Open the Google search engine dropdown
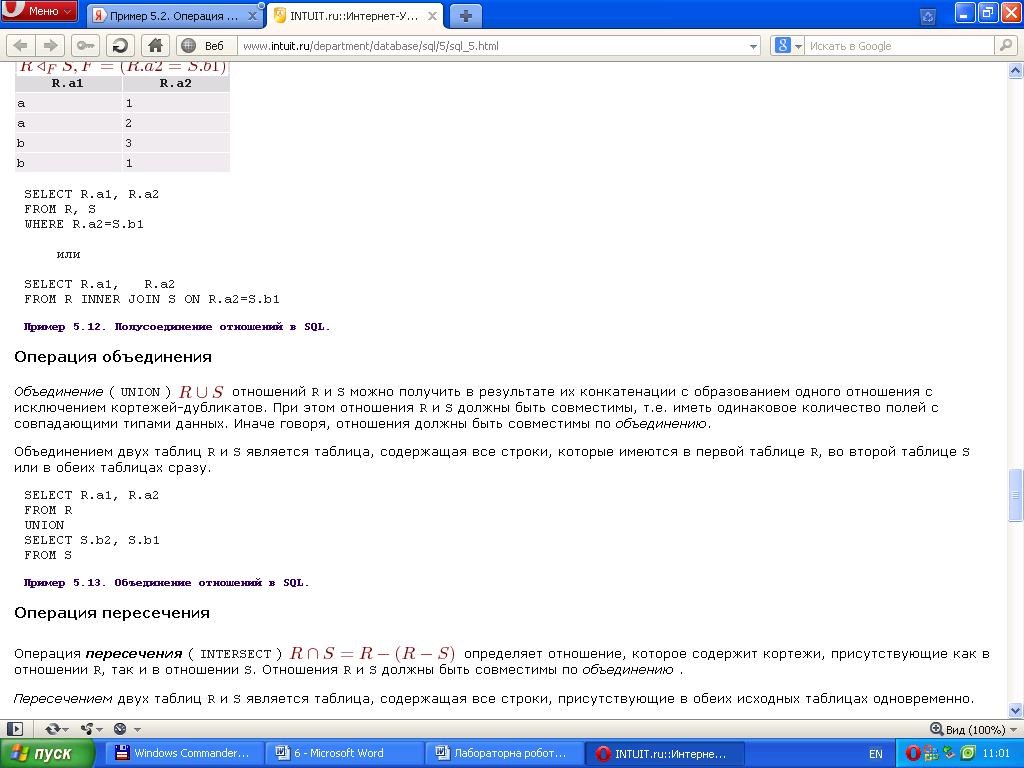This screenshot has height=768, width=1024. (788, 45)
